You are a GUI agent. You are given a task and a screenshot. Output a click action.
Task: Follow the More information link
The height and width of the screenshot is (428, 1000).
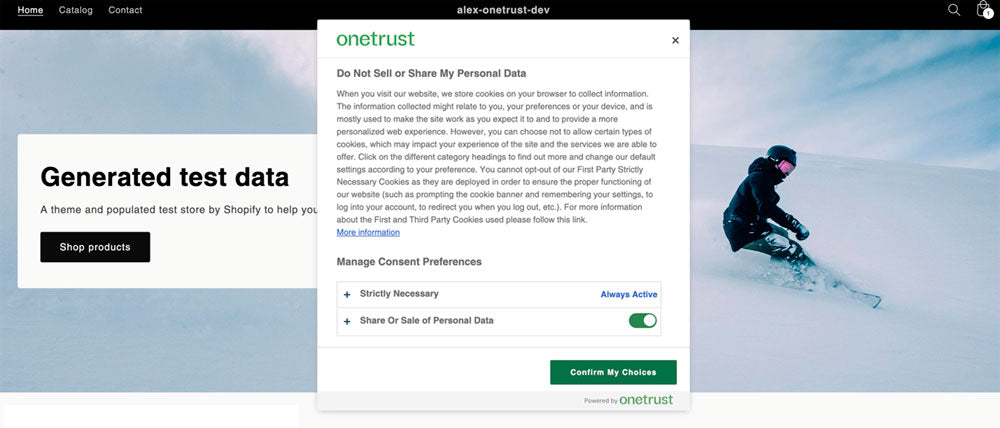pyautogui.click(x=368, y=233)
